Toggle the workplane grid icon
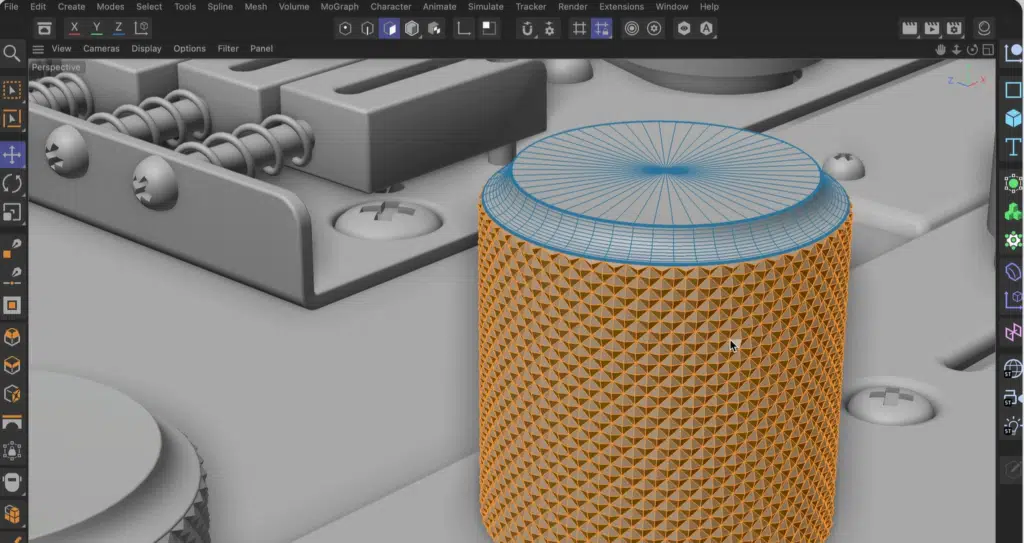The image size is (1024, 543). [579, 28]
